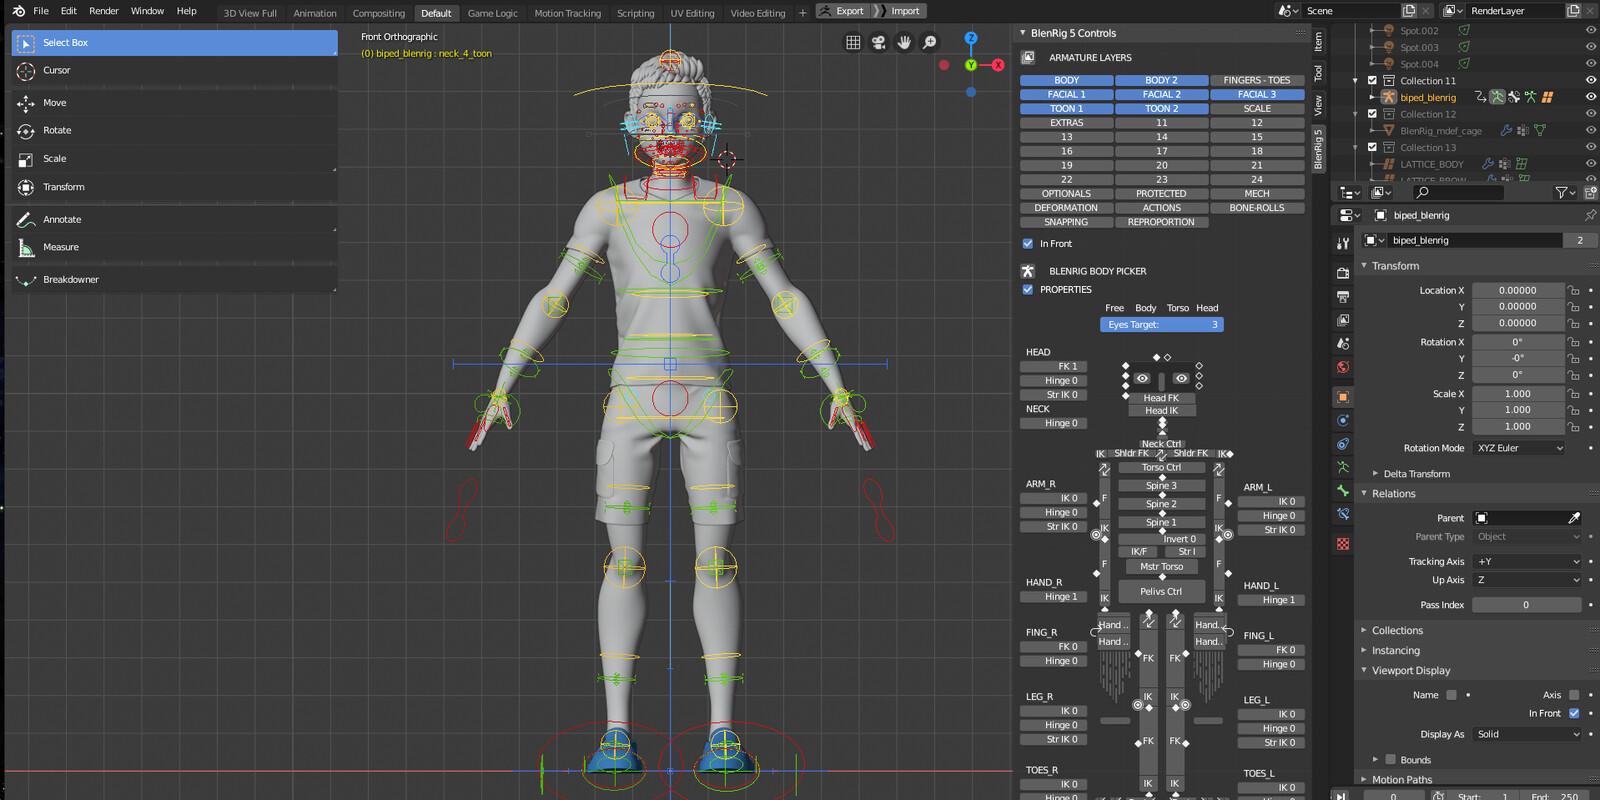Activate the Measure tool
The width and height of the screenshot is (1600, 800).
click(x=60, y=247)
